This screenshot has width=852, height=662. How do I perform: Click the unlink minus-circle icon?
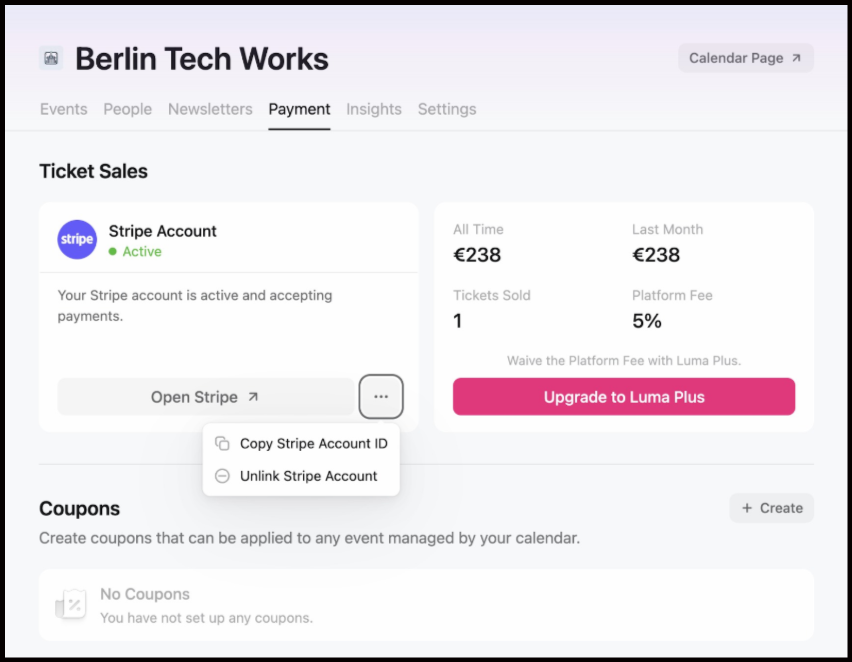(222, 477)
